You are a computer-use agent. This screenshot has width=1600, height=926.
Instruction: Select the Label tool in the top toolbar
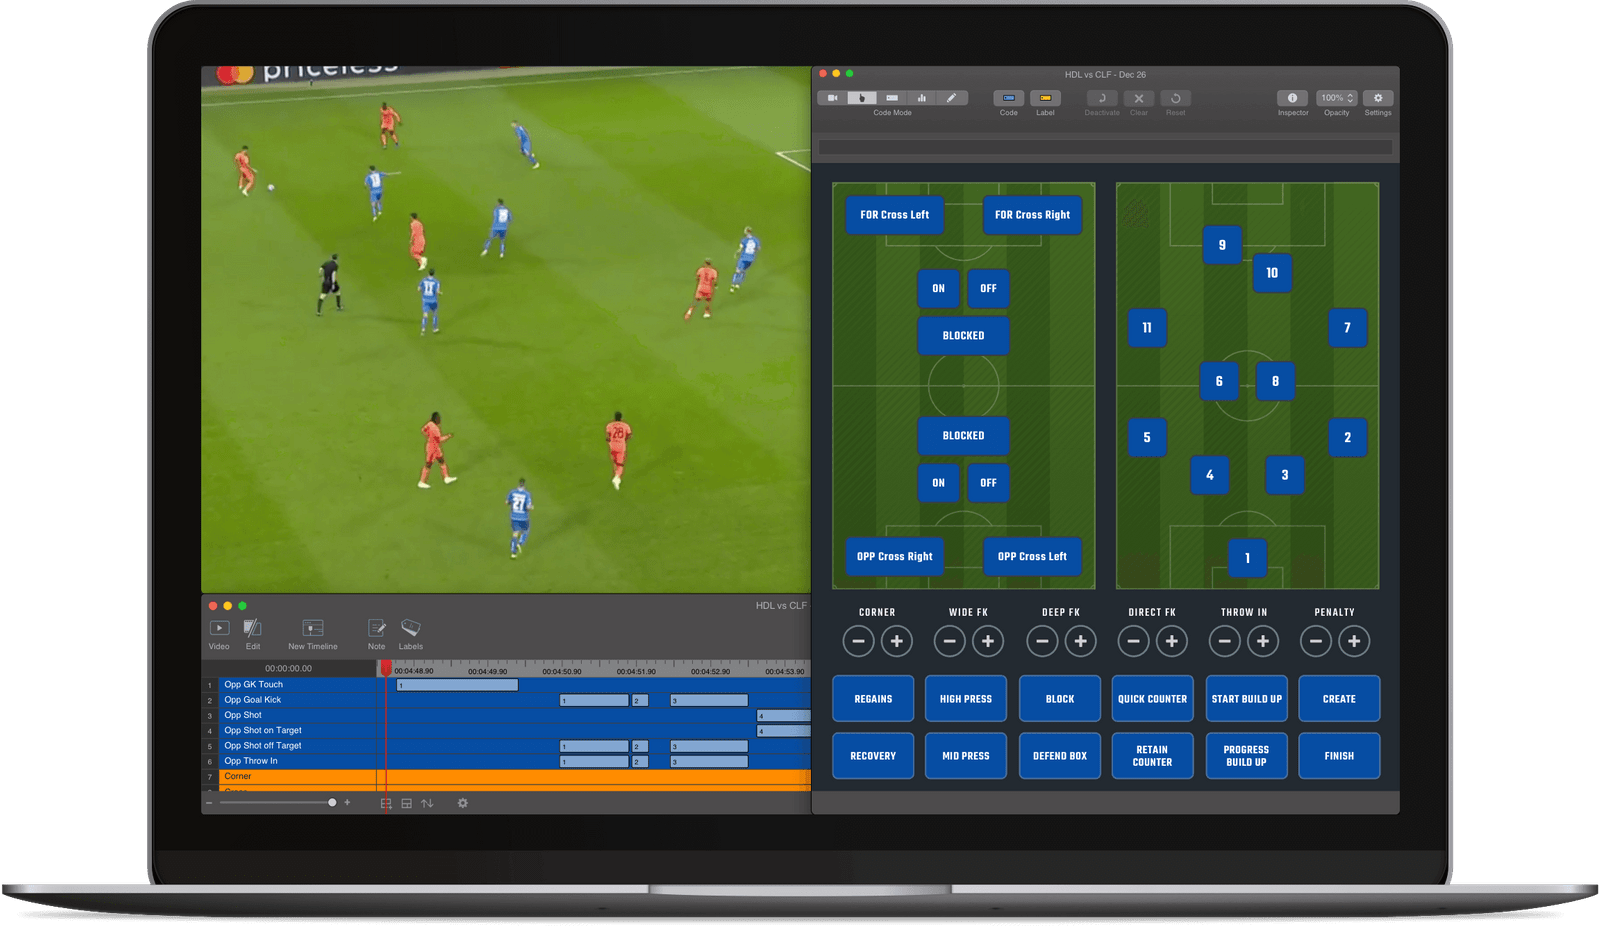[x=1045, y=98]
